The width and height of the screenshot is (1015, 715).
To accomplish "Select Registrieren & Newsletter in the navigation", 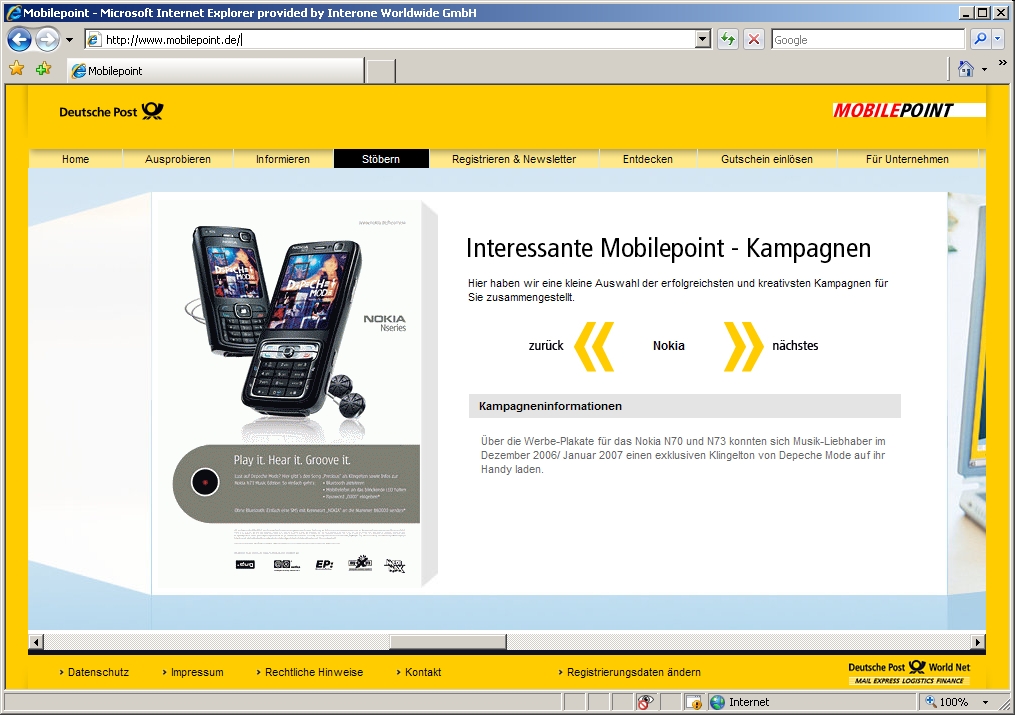I will [513, 158].
